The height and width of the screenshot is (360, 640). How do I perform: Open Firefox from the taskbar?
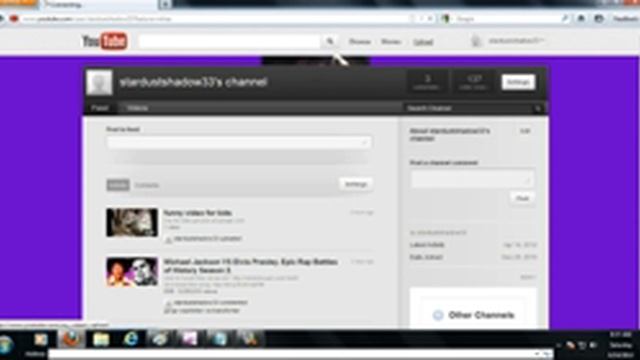(x=72, y=339)
